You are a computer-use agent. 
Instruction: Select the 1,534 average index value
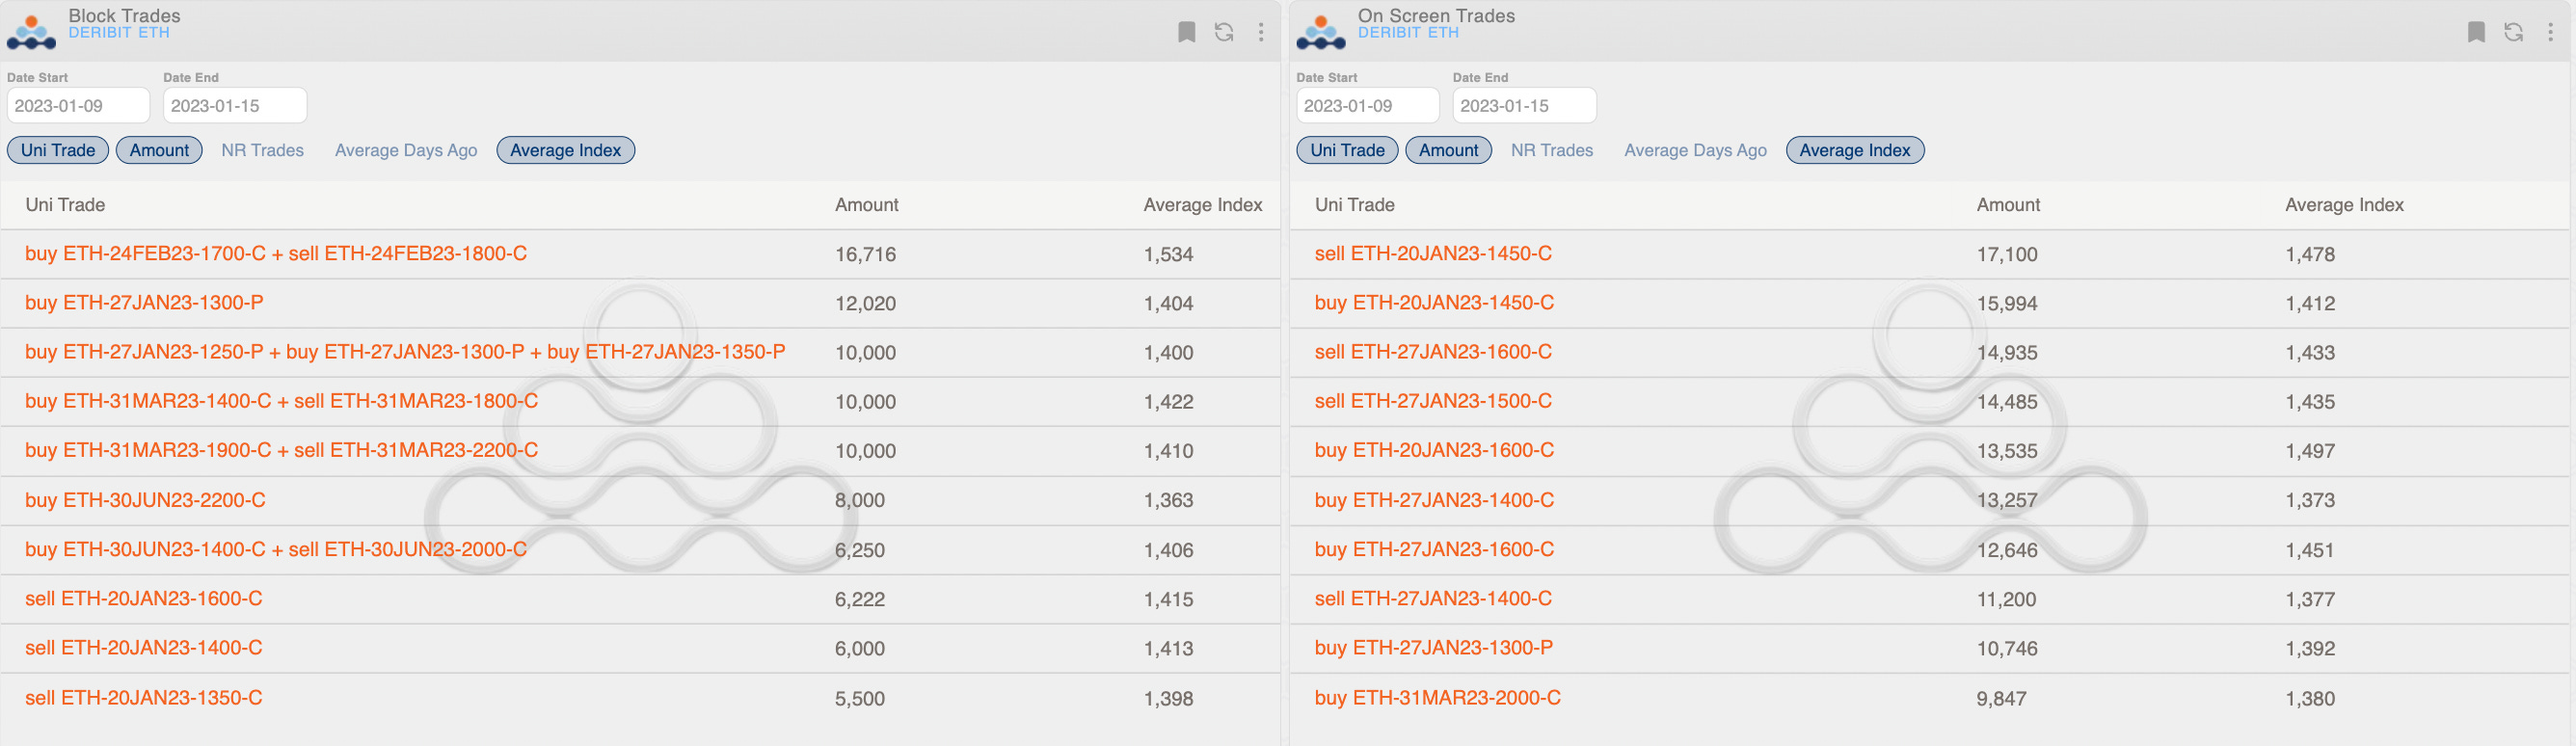pyautogui.click(x=1168, y=254)
